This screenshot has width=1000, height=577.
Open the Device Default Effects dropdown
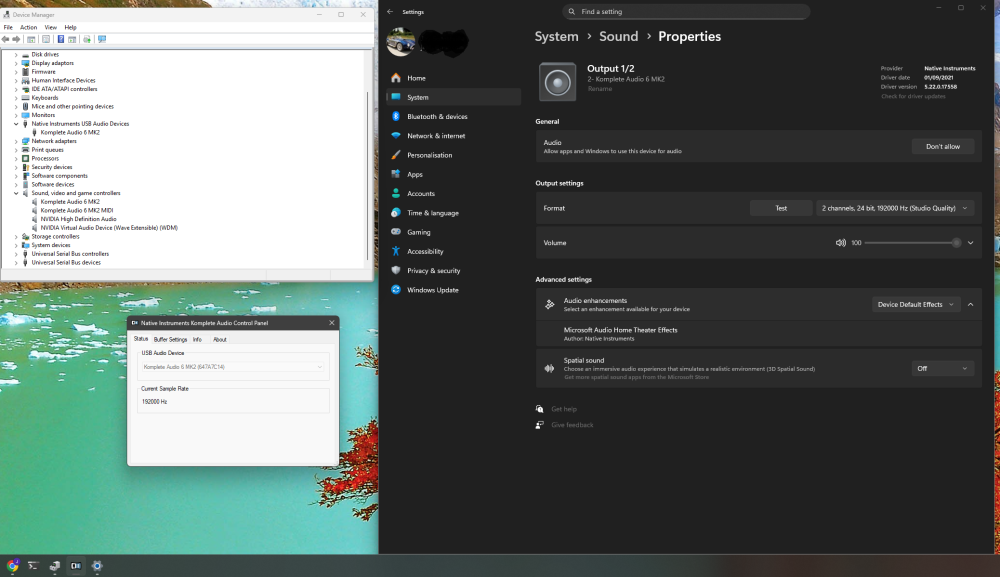[915, 305]
